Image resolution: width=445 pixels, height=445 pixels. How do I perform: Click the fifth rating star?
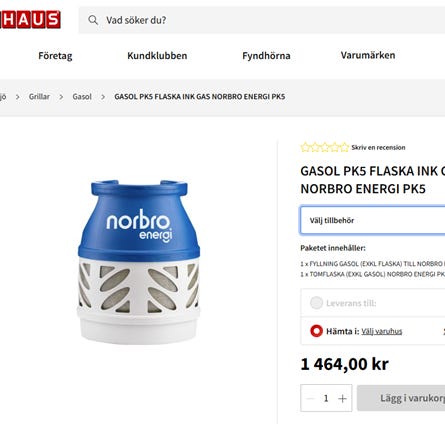(344, 147)
